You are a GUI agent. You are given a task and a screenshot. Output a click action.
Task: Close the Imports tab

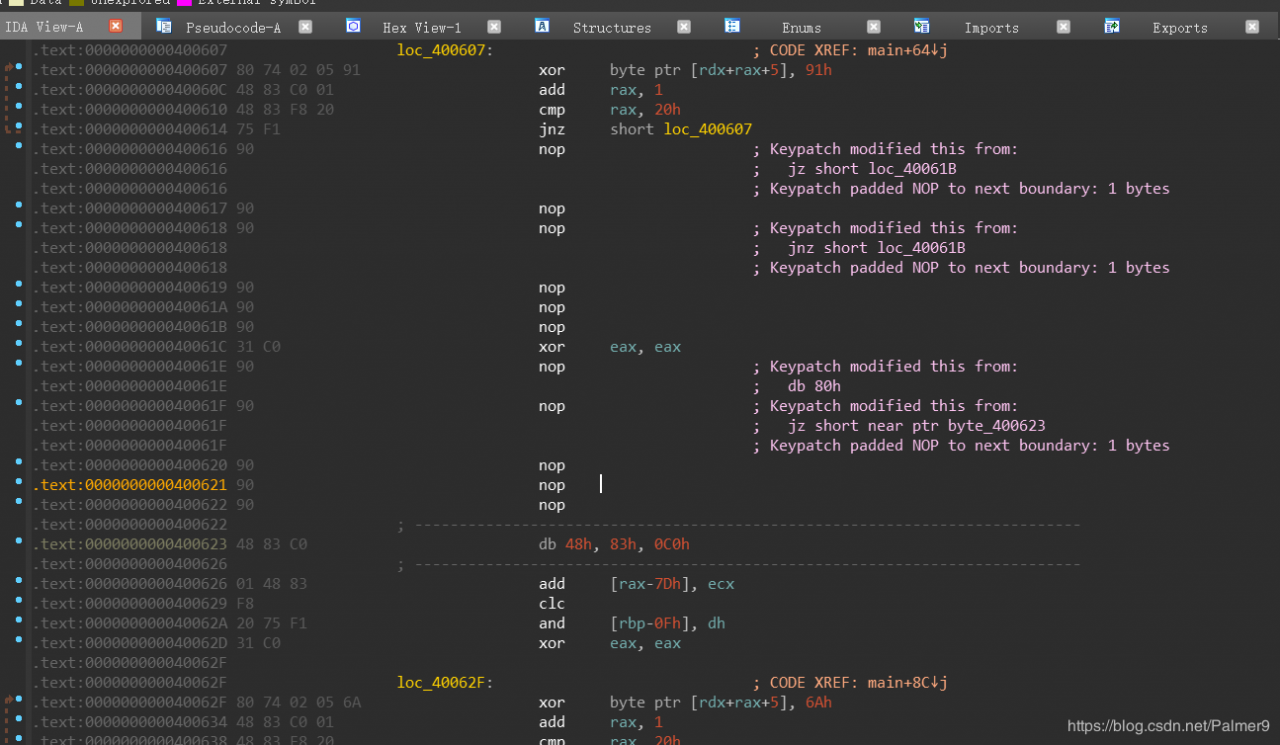(x=1063, y=27)
